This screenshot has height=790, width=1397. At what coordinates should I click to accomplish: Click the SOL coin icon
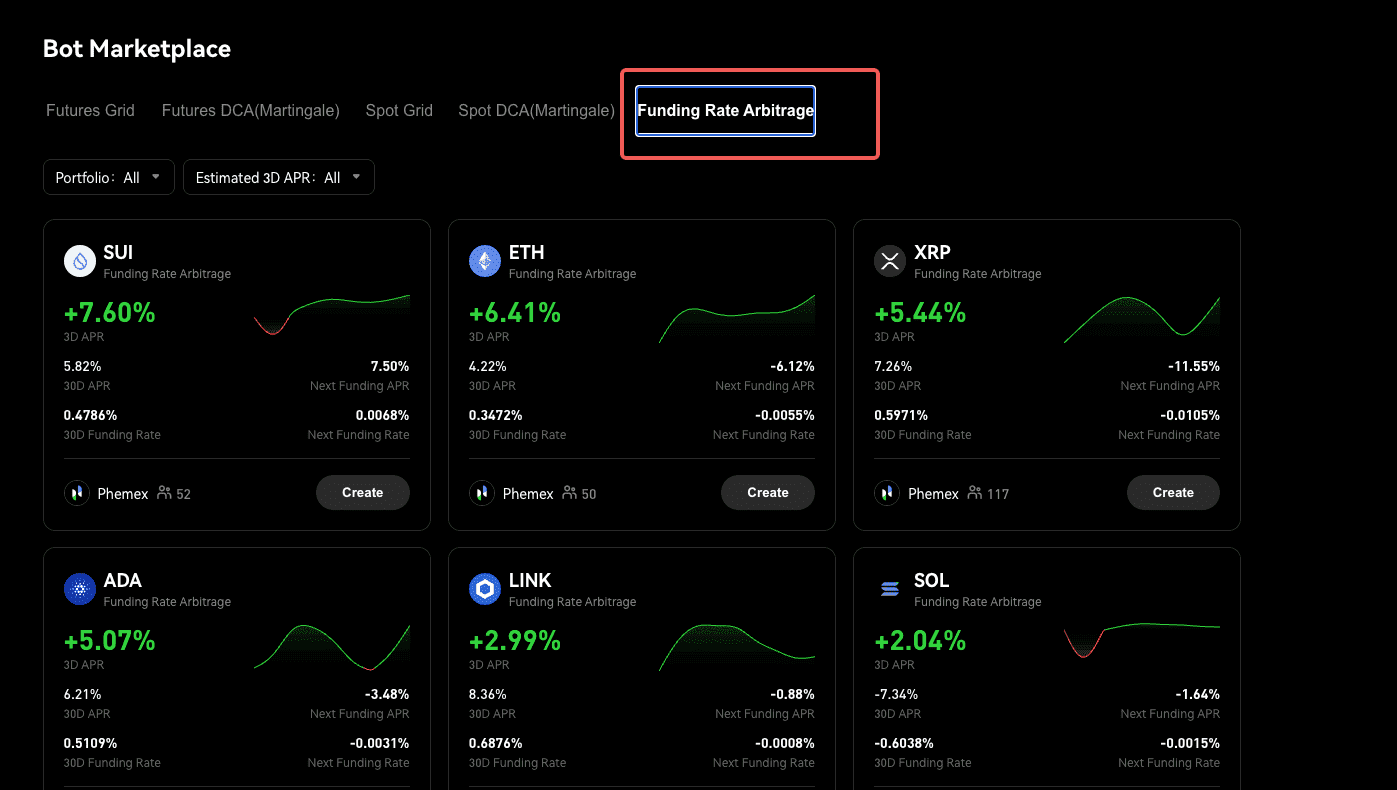(x=890, y=590)
